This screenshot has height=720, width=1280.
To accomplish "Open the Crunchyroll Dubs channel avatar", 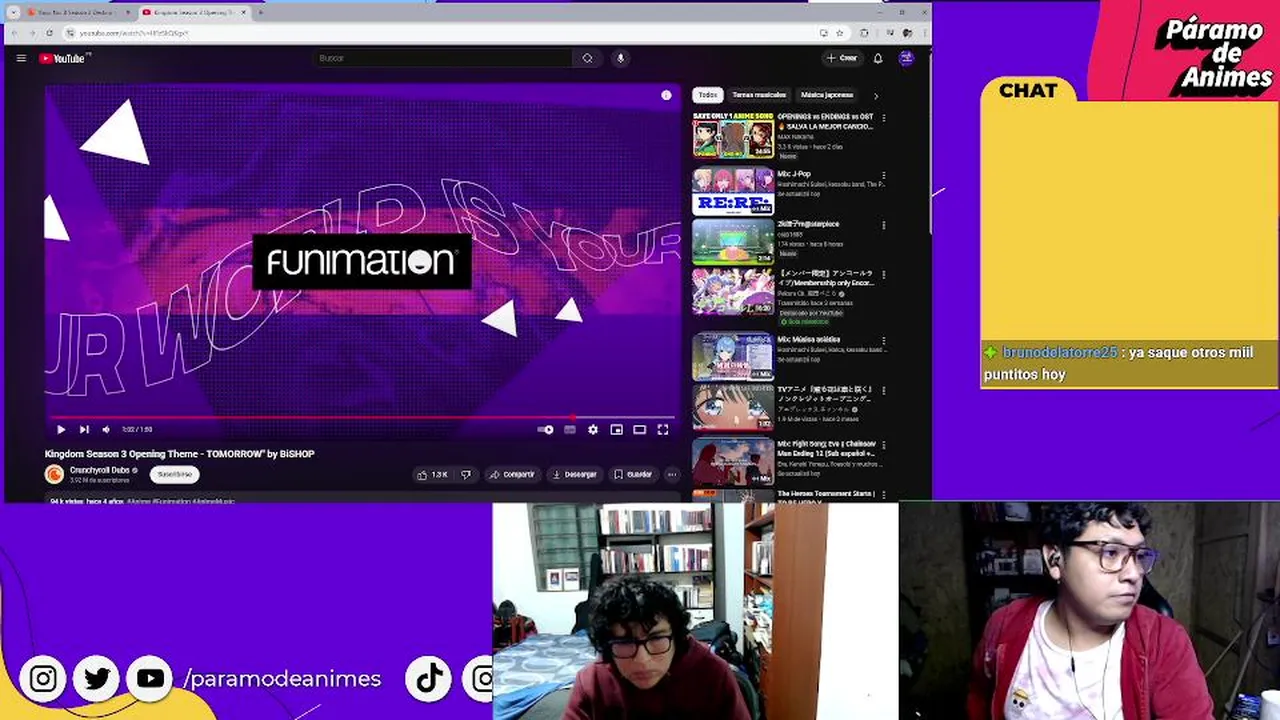I will (54, 474).
